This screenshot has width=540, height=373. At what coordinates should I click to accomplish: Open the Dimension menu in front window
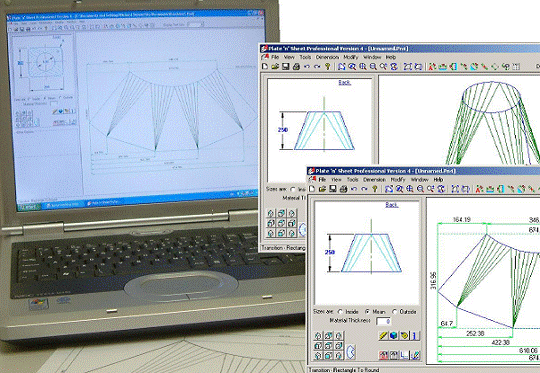click(x=374, y=179)
